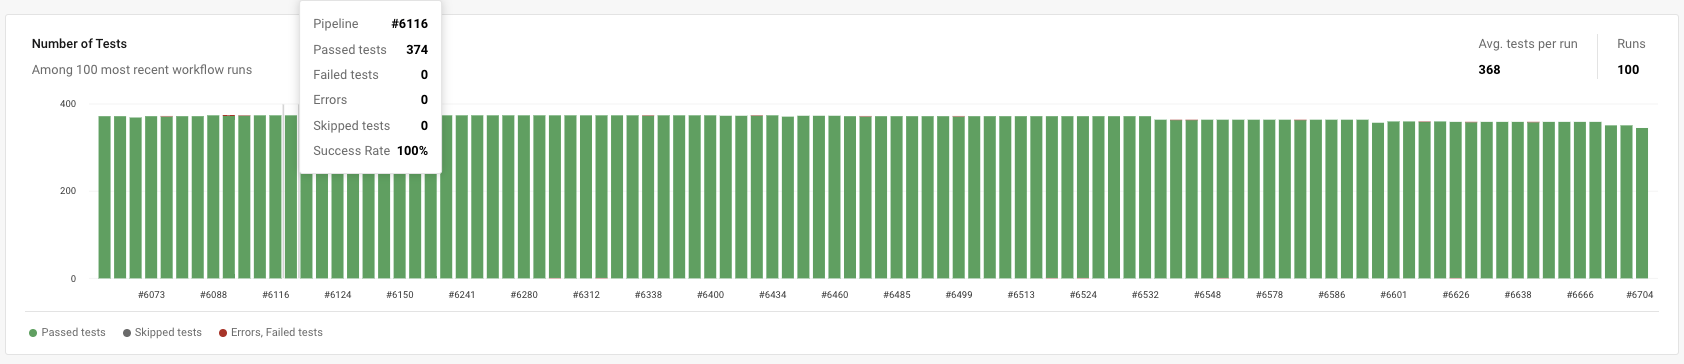
Task: Click the bar above pipeline #6638
Action: coord(1518,200)
